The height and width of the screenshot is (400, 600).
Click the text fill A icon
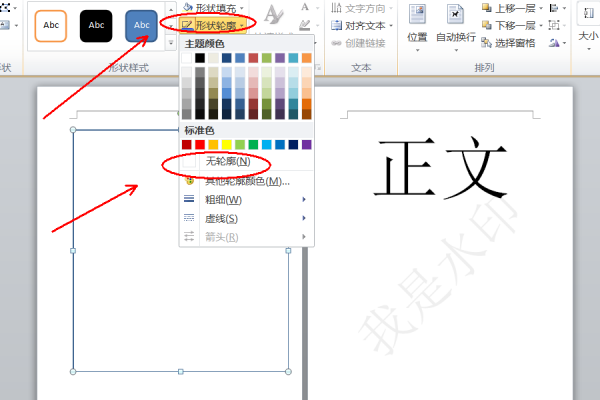pyautogui.click(x=305, y=7)
